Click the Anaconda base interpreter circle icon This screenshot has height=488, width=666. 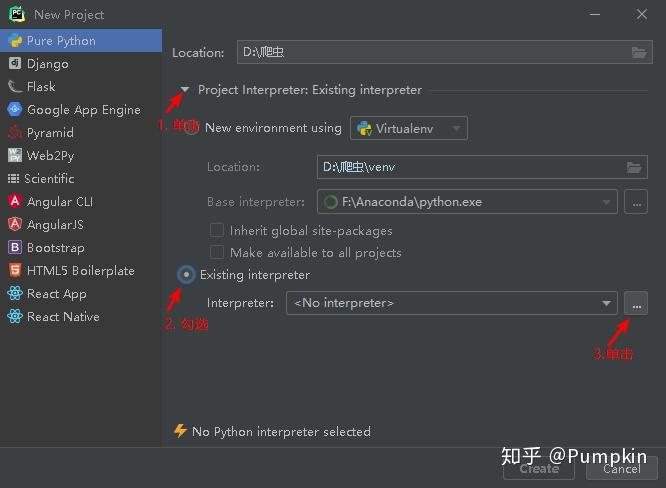coord(330,202)
